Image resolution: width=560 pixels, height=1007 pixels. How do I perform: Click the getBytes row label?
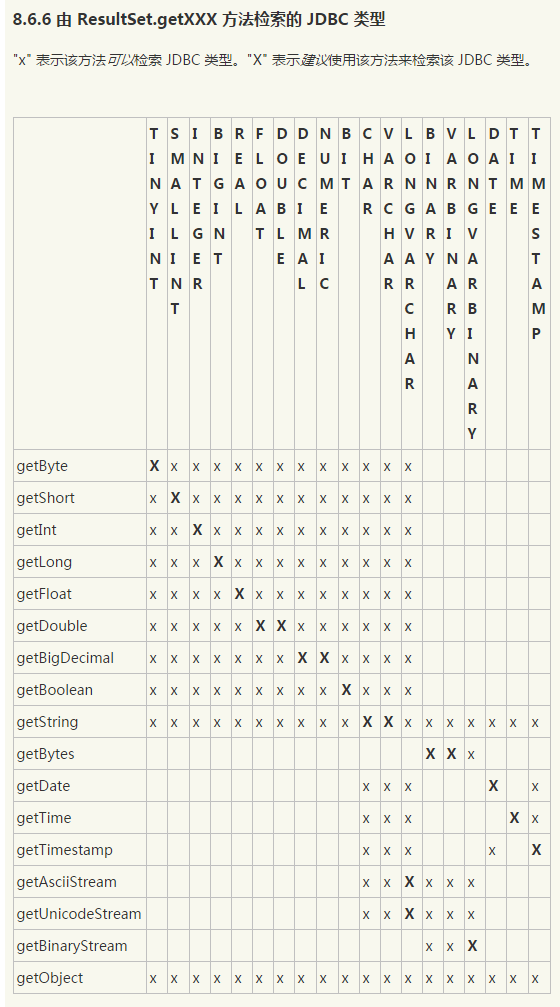pyautogui.click(x=45, y=754)
